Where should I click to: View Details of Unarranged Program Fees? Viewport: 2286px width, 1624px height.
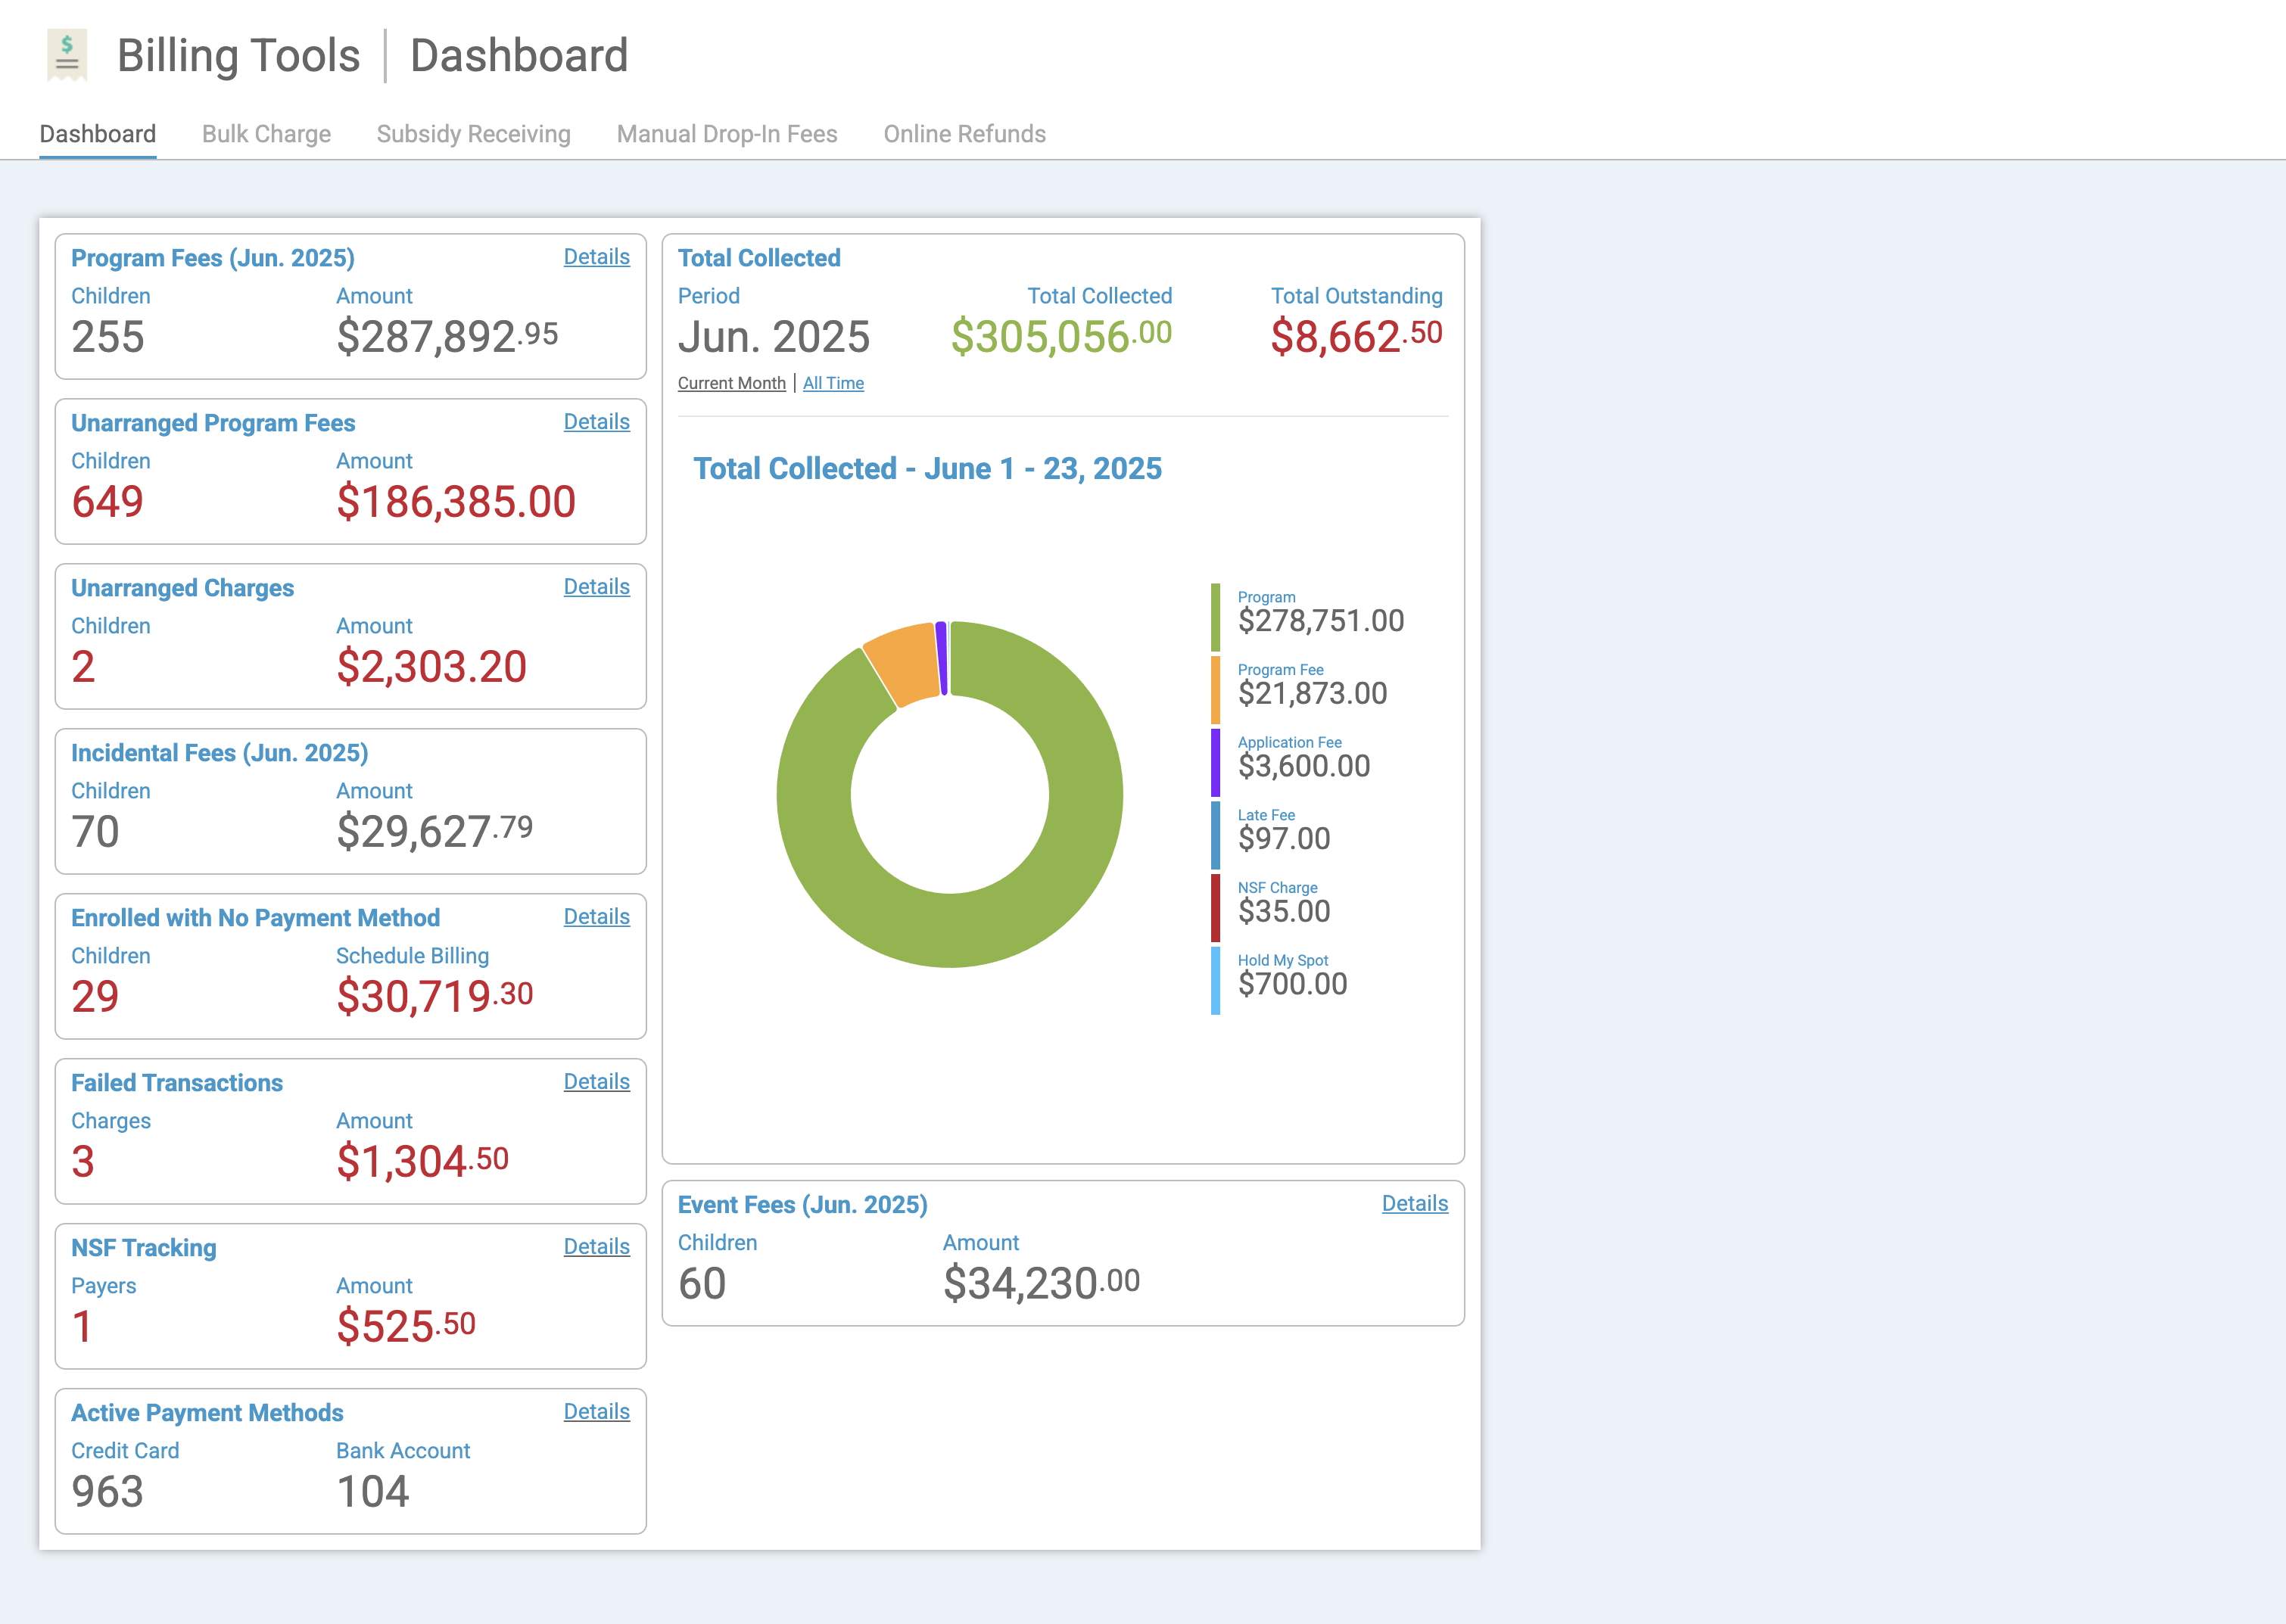[596, 422]
